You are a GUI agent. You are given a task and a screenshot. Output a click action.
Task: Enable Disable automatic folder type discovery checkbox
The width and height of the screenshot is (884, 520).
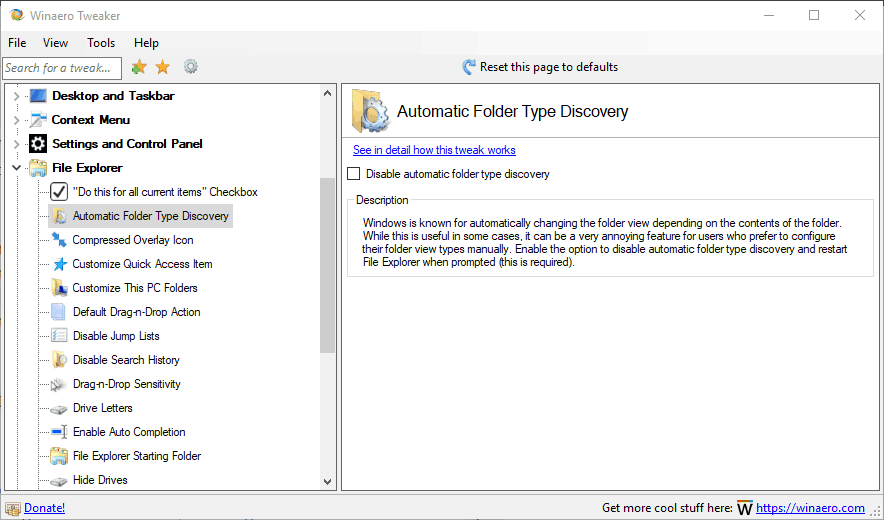tap(354, 174)
